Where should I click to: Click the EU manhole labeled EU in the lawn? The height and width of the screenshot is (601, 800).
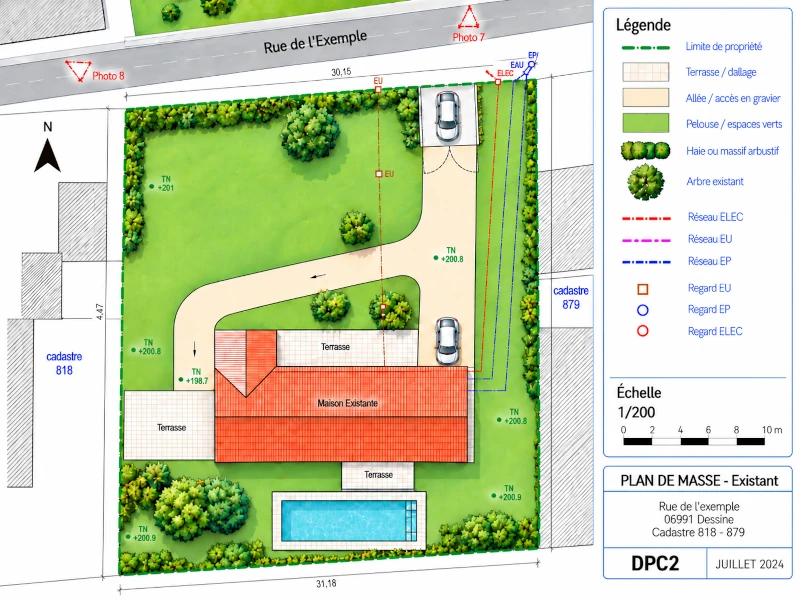379,174
